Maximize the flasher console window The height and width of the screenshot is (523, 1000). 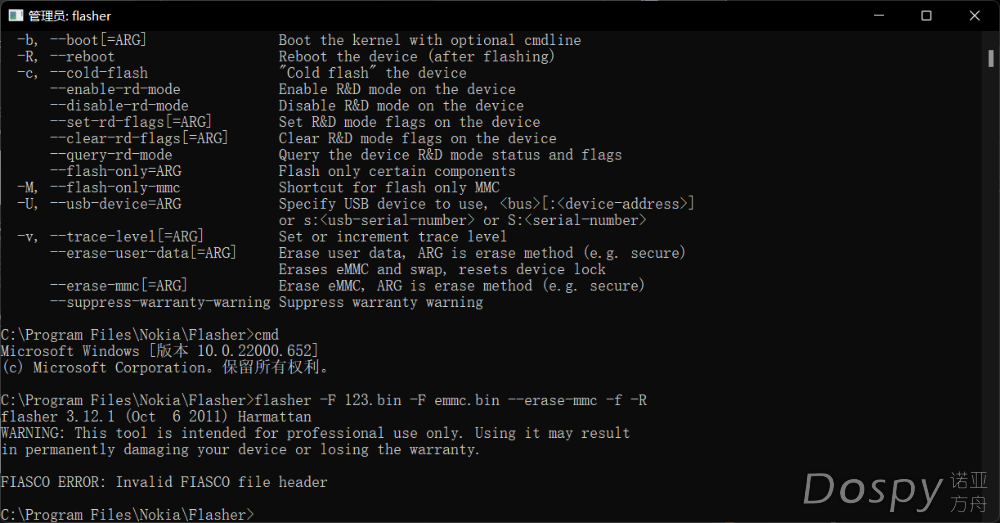point(927,15)
